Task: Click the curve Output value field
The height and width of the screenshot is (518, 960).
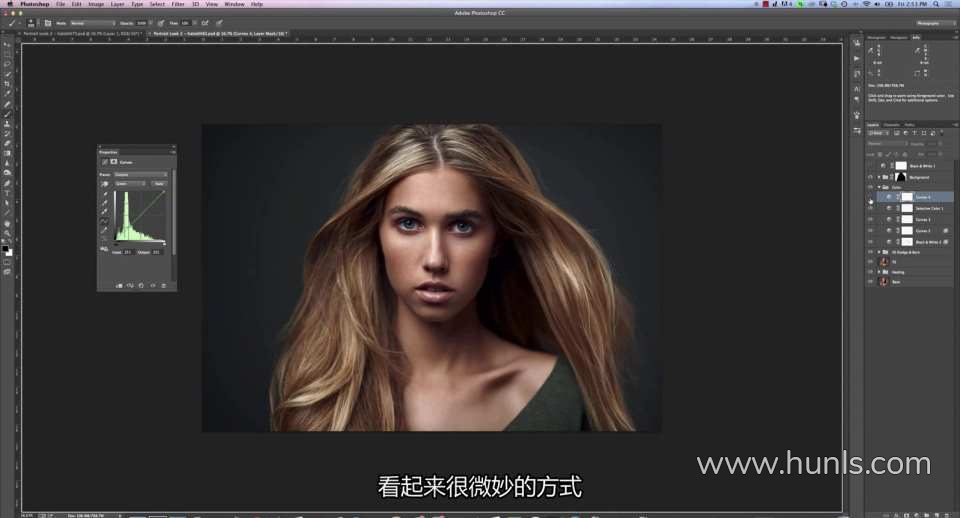Action: pos(156,252)
